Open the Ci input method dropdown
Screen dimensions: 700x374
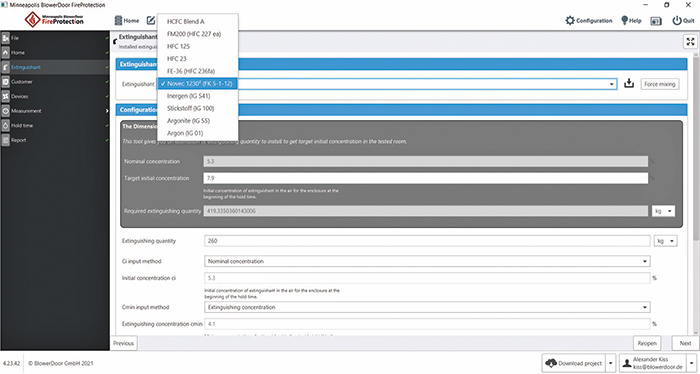tap(427, 261)
